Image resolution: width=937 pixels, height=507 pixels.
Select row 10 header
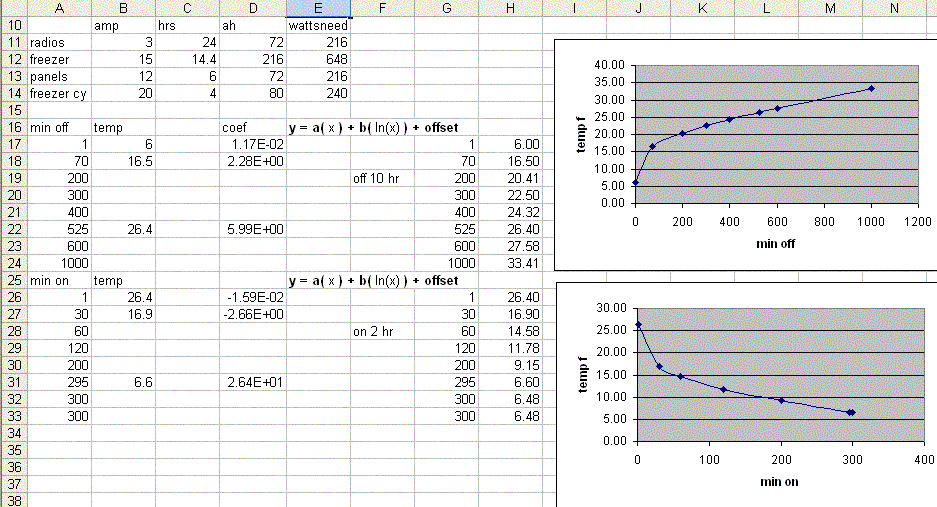pyautogui.click(x=14, y=26)
